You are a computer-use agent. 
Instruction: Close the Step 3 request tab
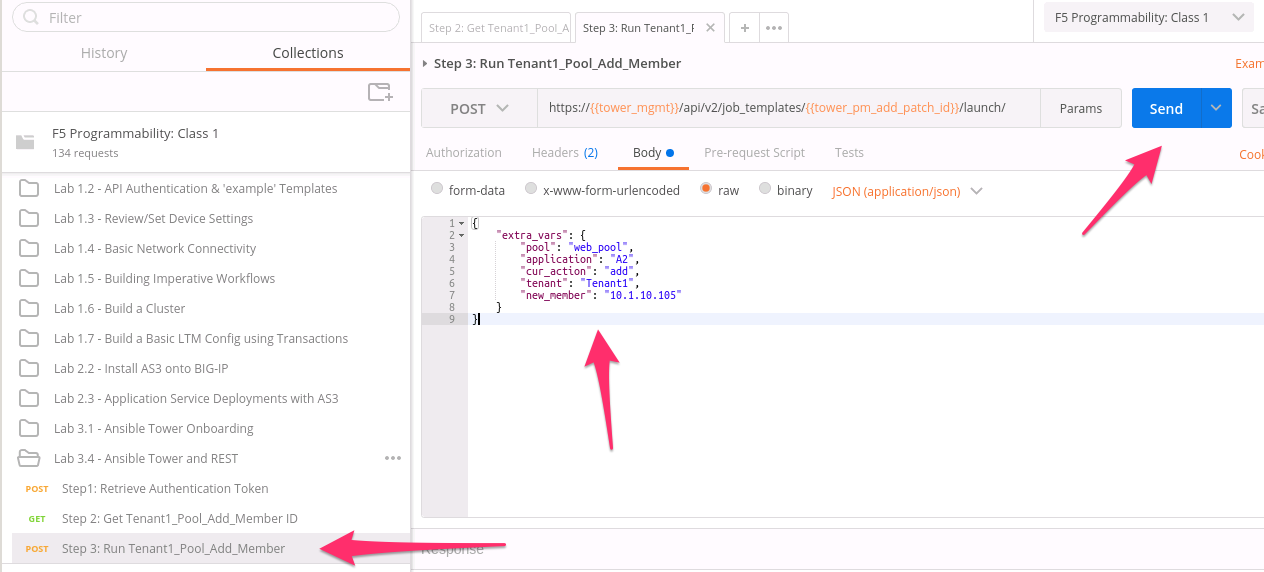(x=710, y=28)
